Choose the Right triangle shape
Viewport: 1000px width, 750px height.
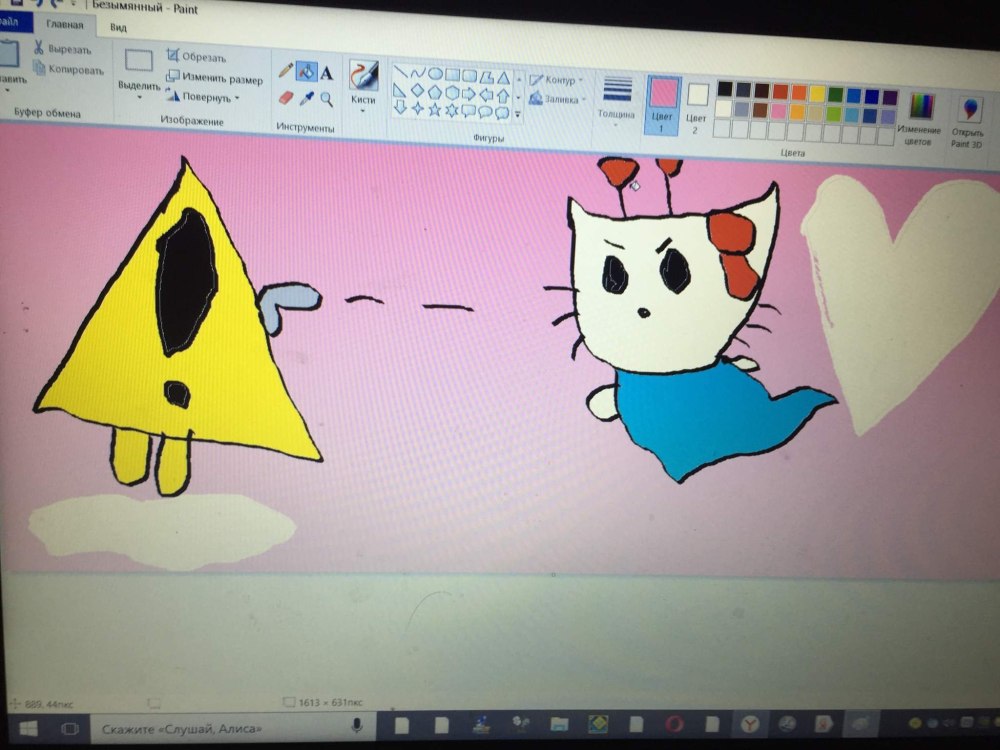coord(400,89)
